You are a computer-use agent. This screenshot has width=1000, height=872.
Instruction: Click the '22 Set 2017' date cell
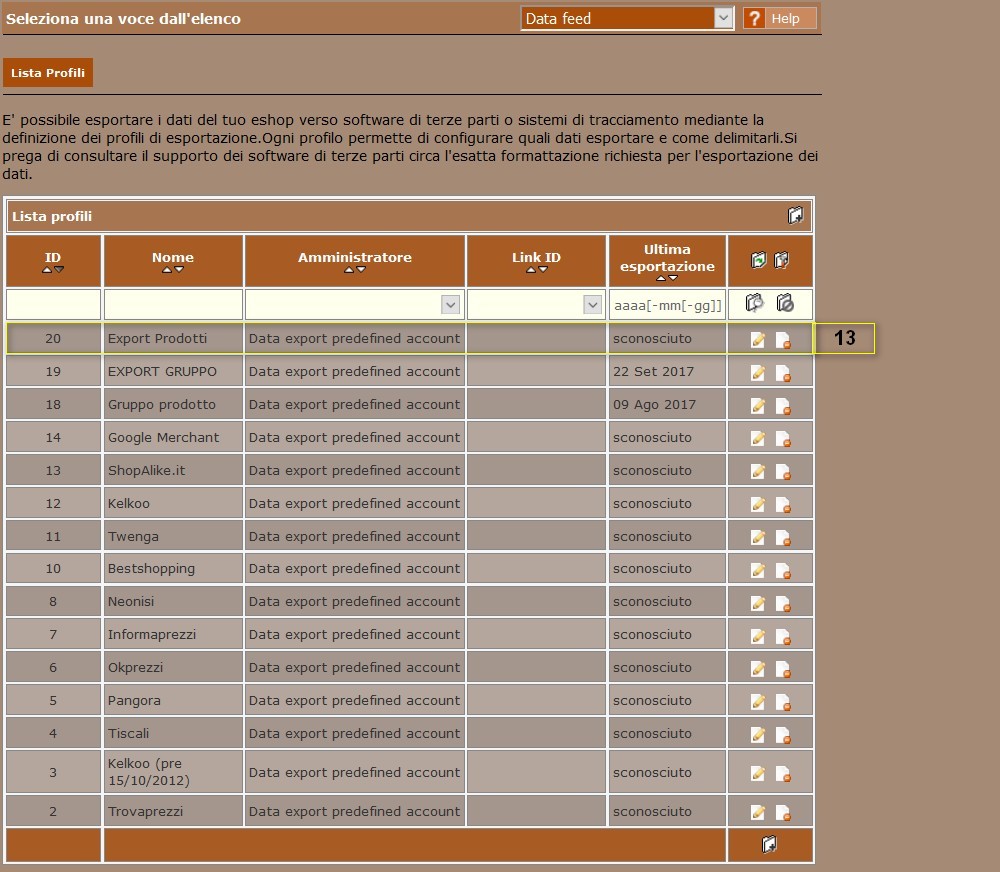click(x=667, y=371)
